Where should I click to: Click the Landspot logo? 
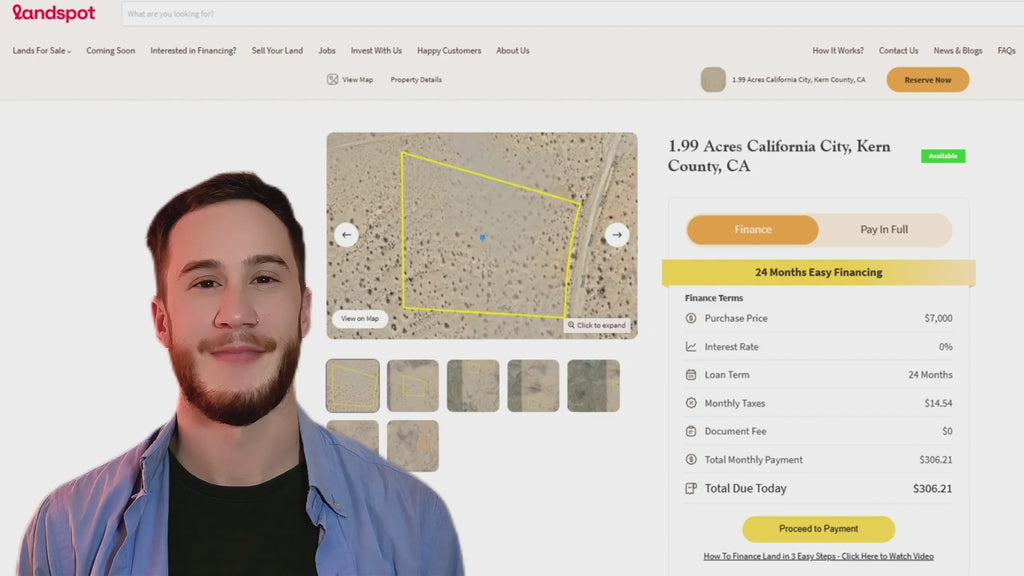pos(54,14)
